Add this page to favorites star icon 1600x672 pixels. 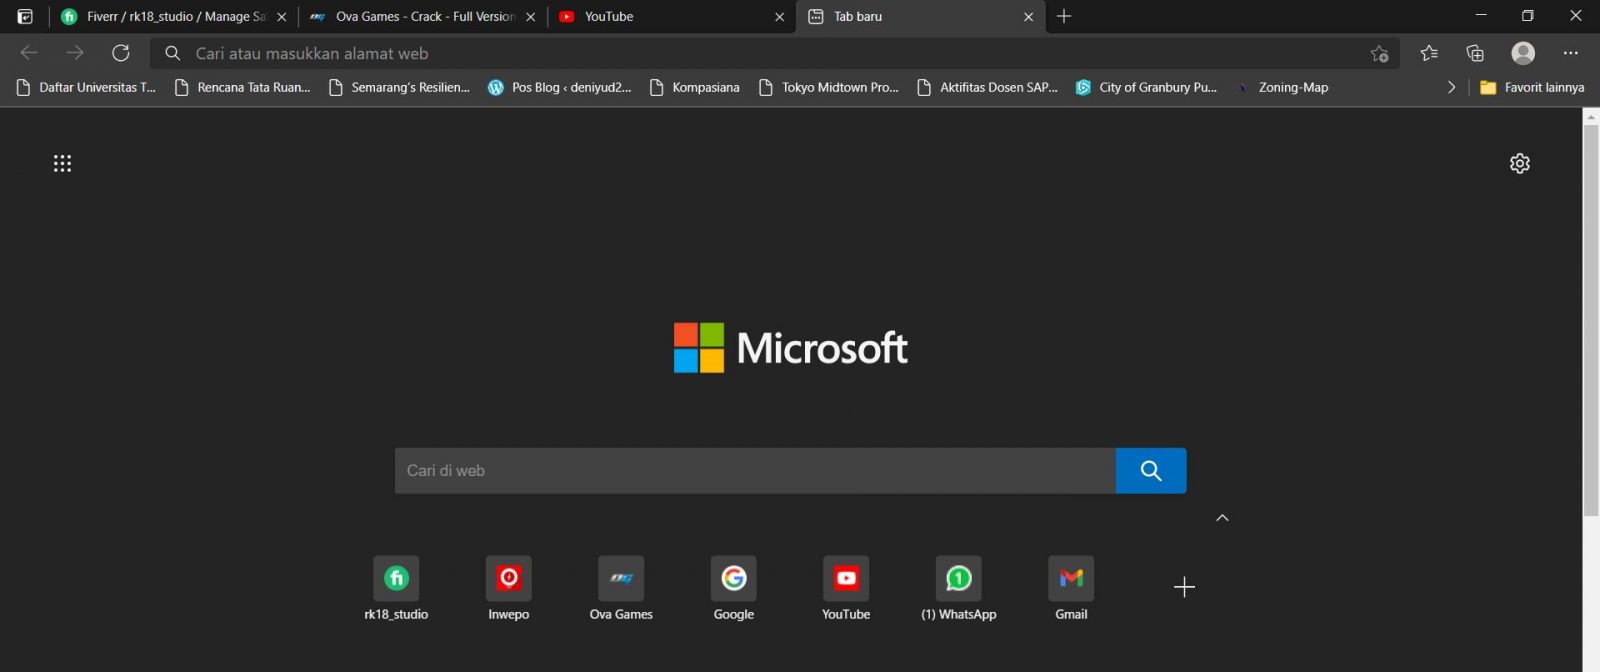1380,54
